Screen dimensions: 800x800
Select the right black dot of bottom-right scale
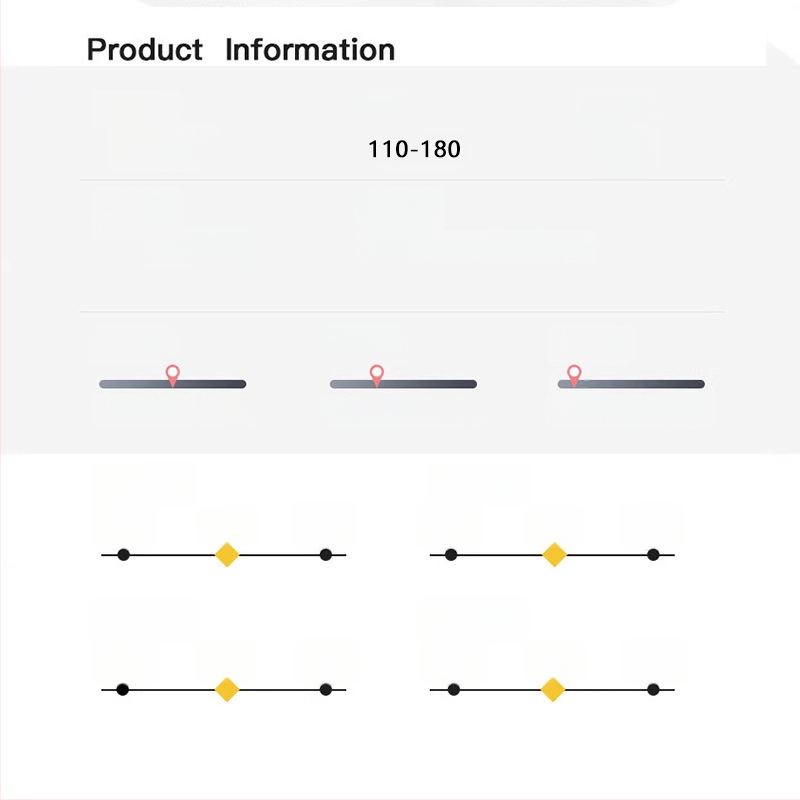coord(653,689)
